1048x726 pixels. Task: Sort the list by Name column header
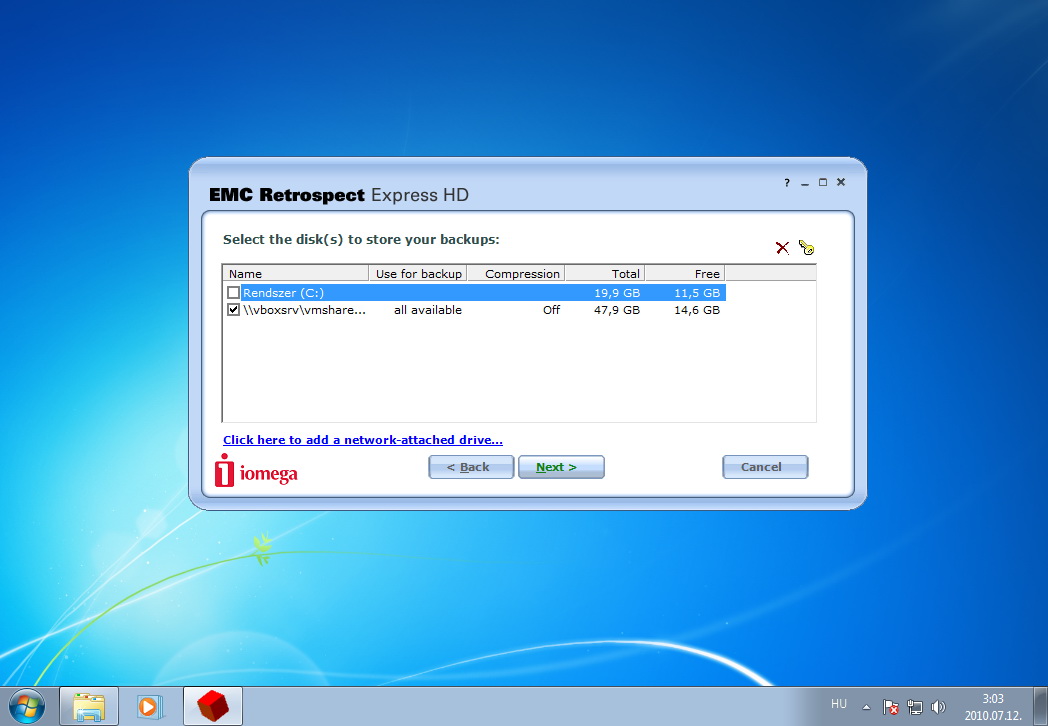(296, 273)
